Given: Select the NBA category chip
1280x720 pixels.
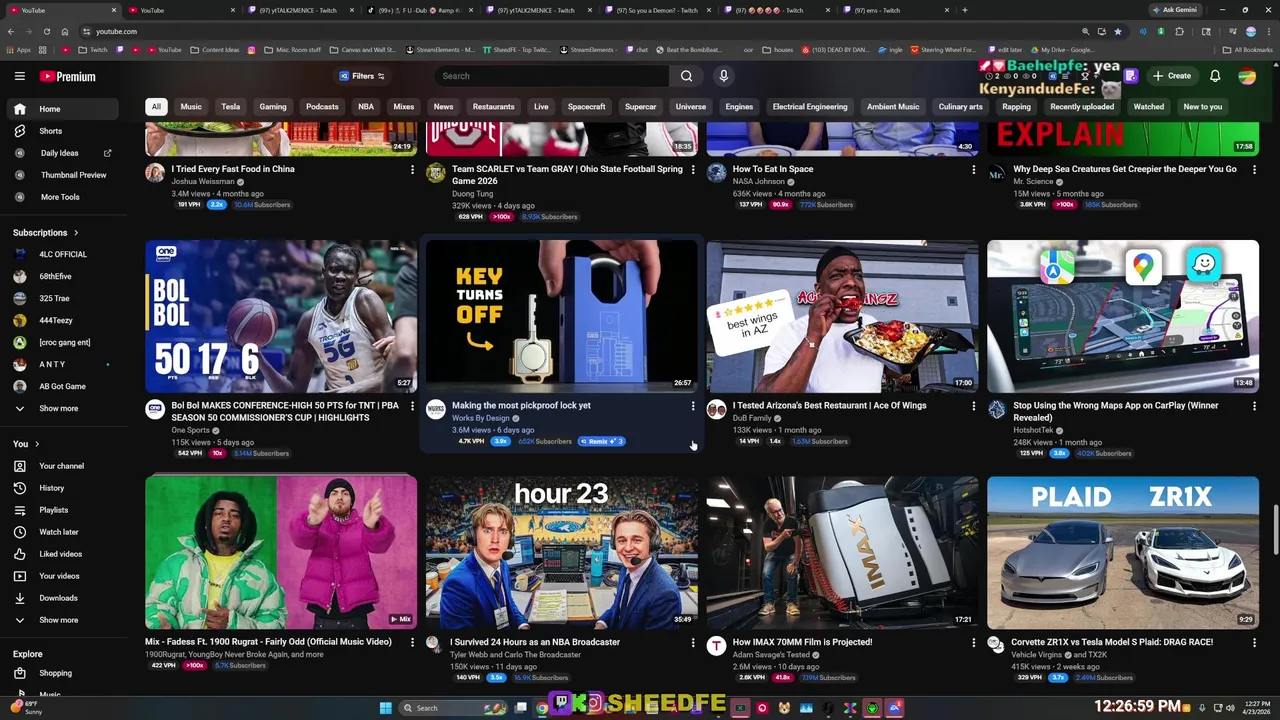Looking at the screenshot, I should (x=366, y=107).
